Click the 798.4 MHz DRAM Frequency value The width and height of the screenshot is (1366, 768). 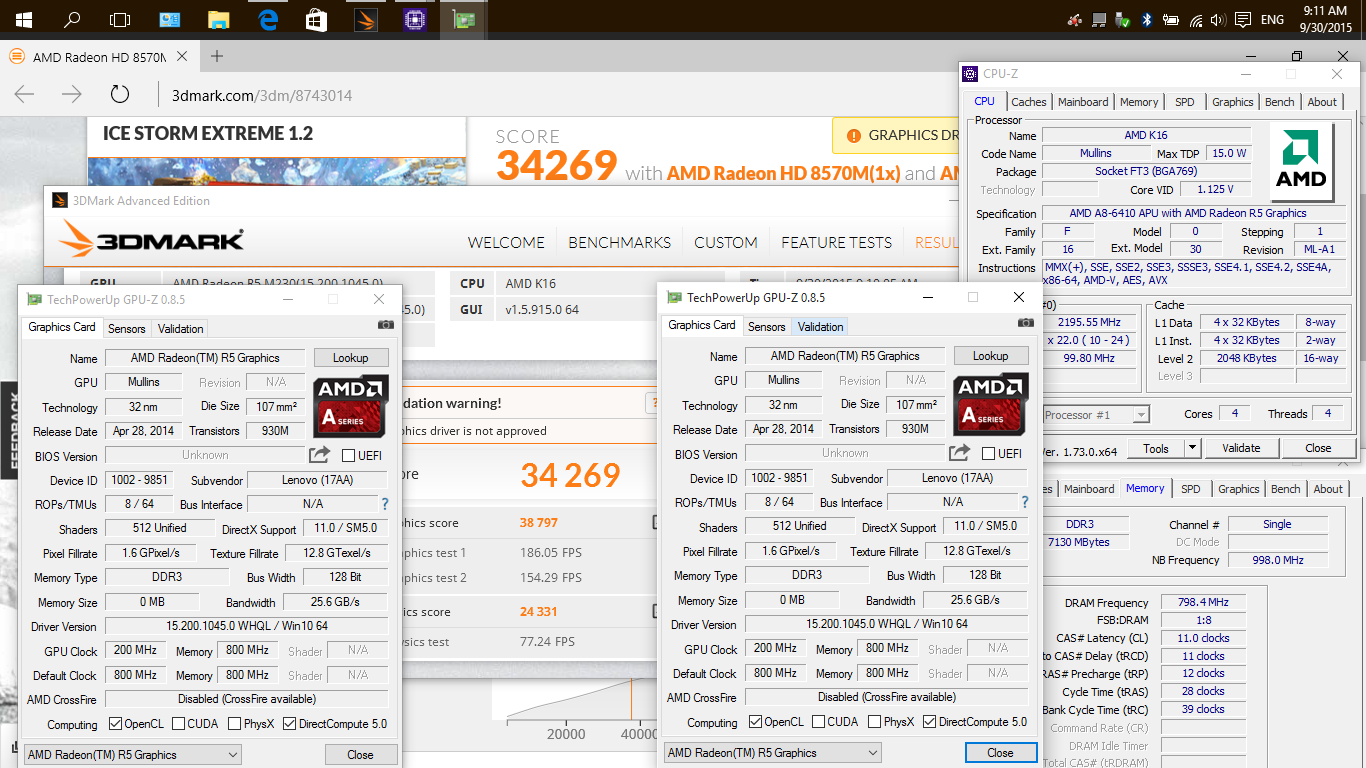(1203, 603)
